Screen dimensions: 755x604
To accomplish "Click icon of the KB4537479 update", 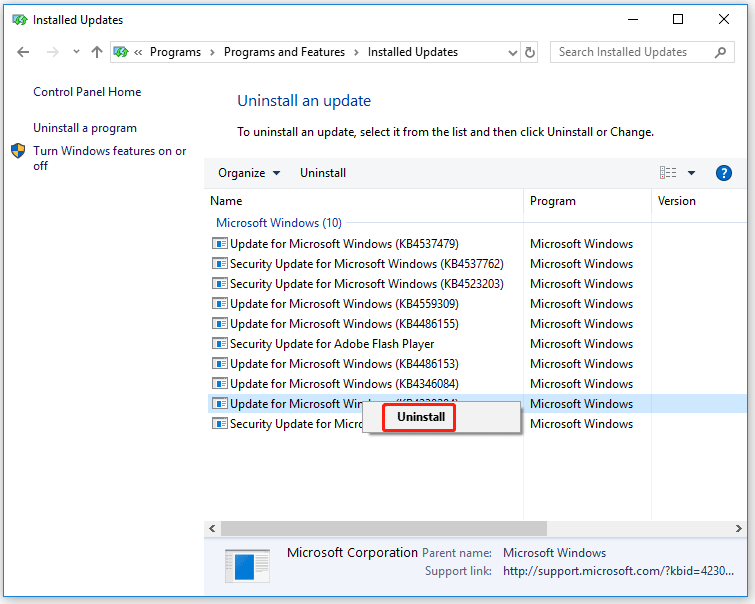I will (x=220, y=244).
